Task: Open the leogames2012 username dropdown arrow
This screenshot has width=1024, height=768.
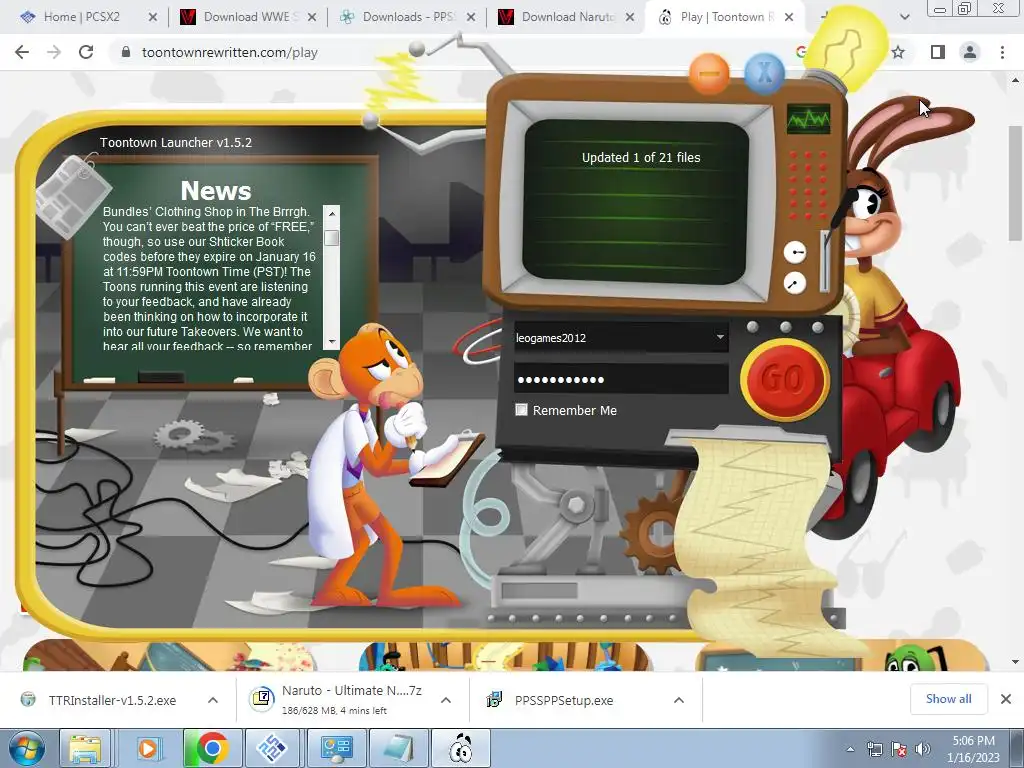Action: tap(720, 337)
